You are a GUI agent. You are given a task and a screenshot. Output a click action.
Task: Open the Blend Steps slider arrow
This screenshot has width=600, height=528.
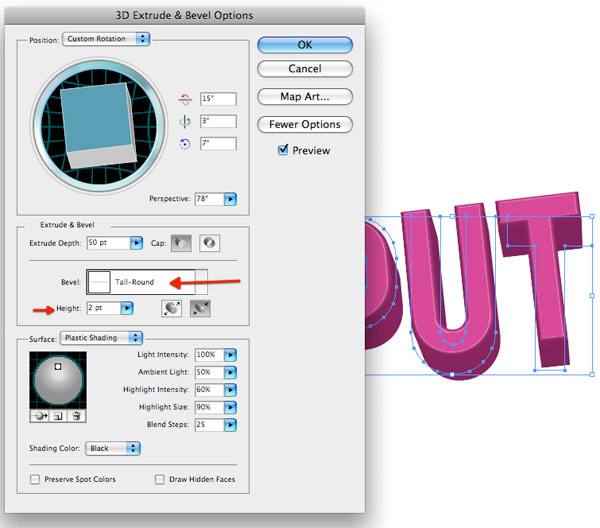pos(230,425)
